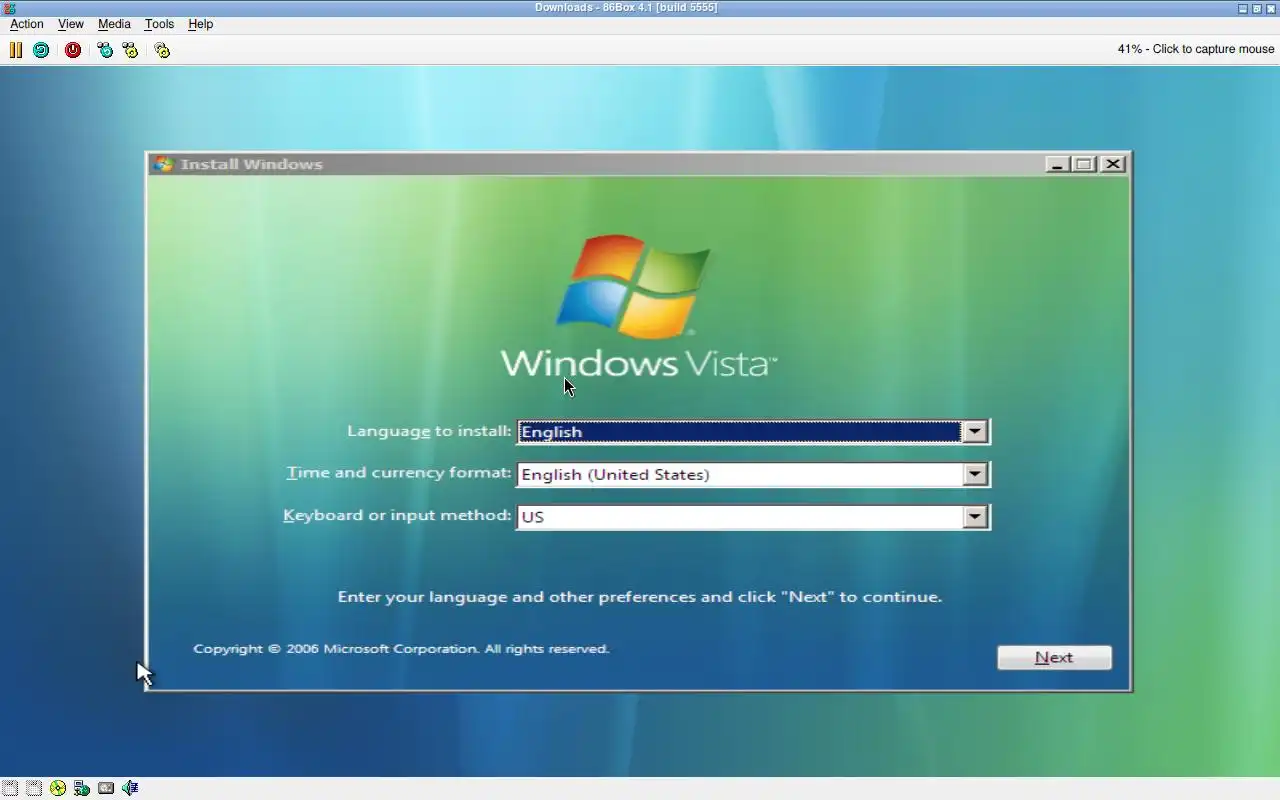Click the Install Windows title text
This screenshot has height=800, width=1280.
click(251, 164)
